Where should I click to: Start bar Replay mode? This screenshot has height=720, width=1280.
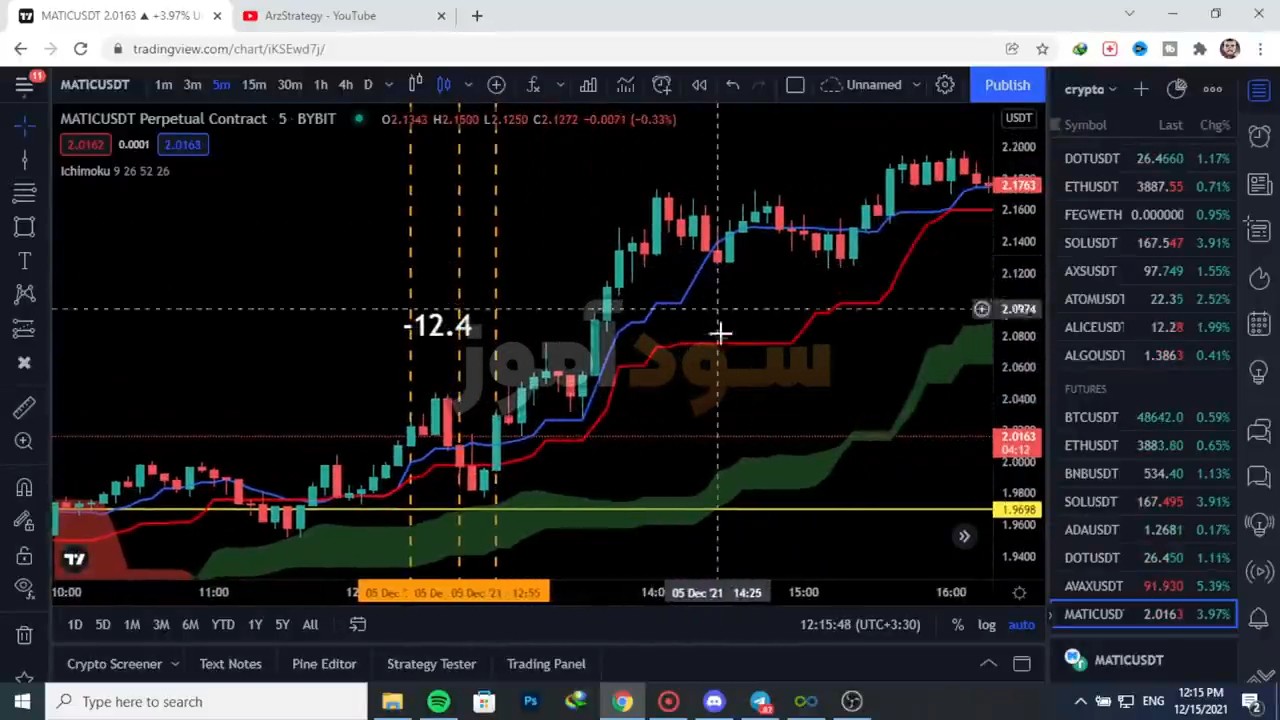[x=699, y=85]
